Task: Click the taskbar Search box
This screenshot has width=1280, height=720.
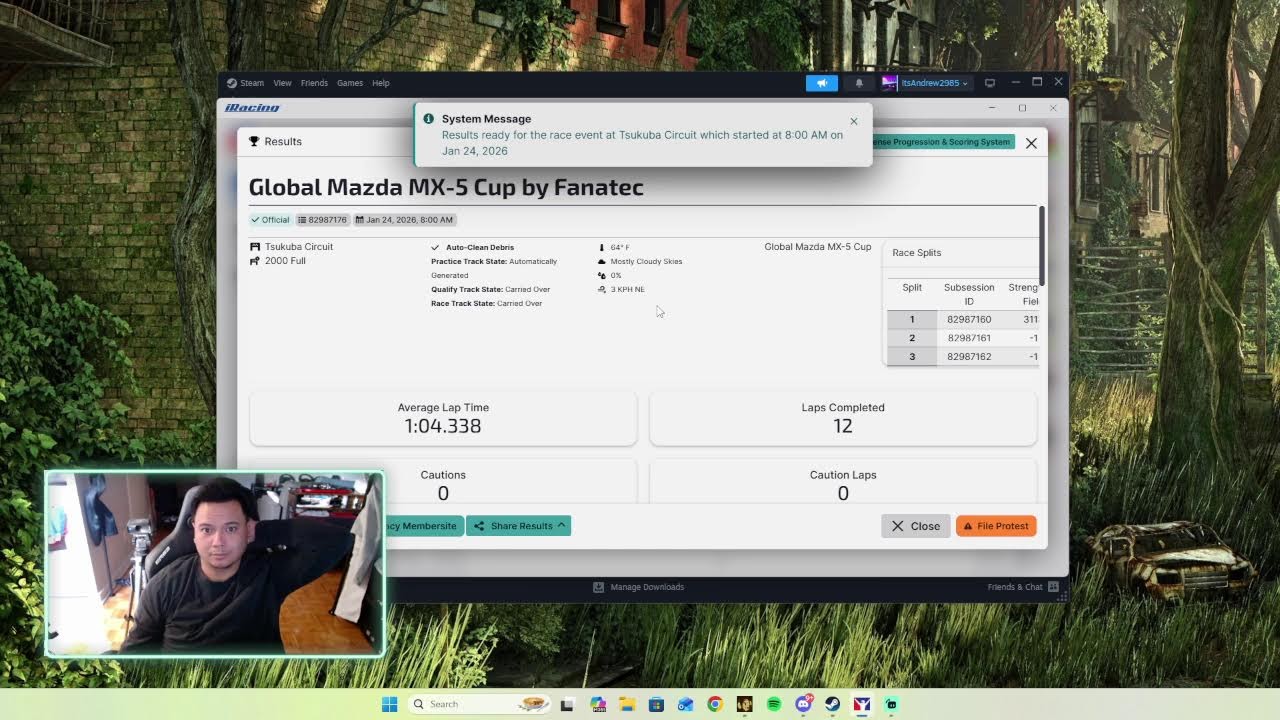Action: pos(481,704)
